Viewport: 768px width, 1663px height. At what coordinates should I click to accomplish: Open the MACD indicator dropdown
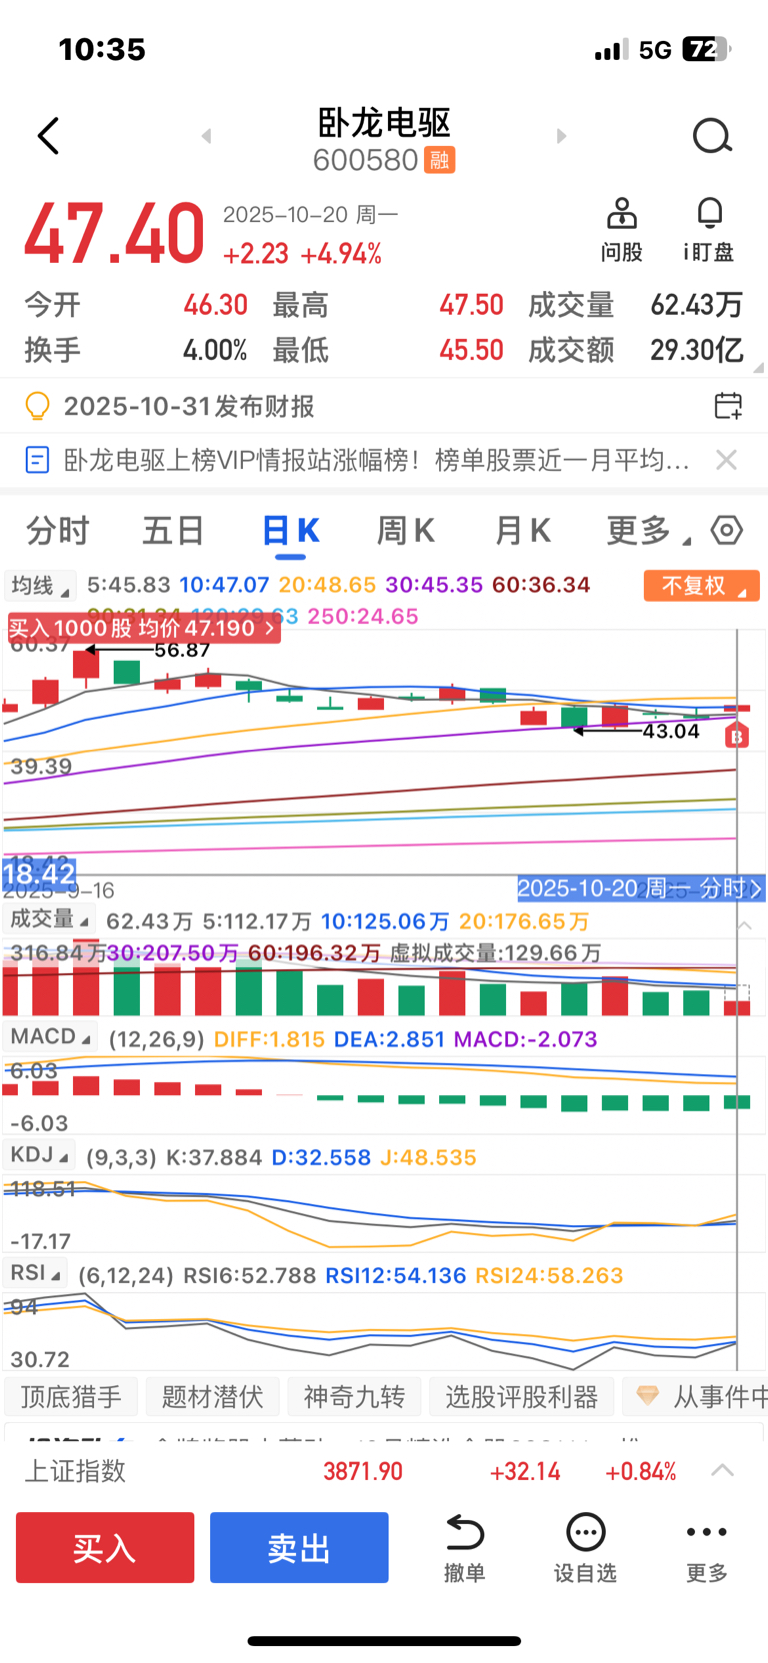point(50,1037)
